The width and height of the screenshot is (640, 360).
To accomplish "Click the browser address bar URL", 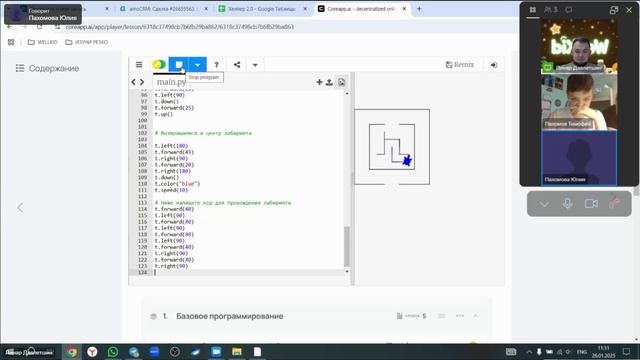I will (x=180, y=27).
